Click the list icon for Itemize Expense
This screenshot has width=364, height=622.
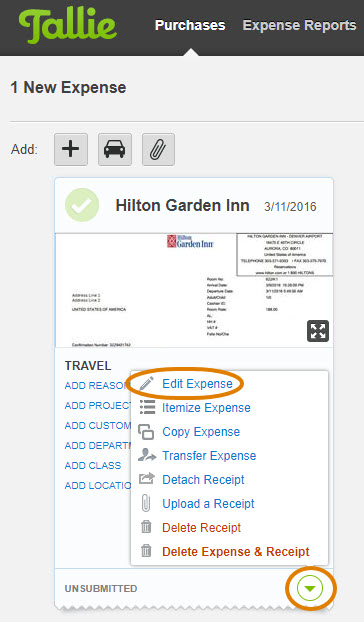point(147,407)
